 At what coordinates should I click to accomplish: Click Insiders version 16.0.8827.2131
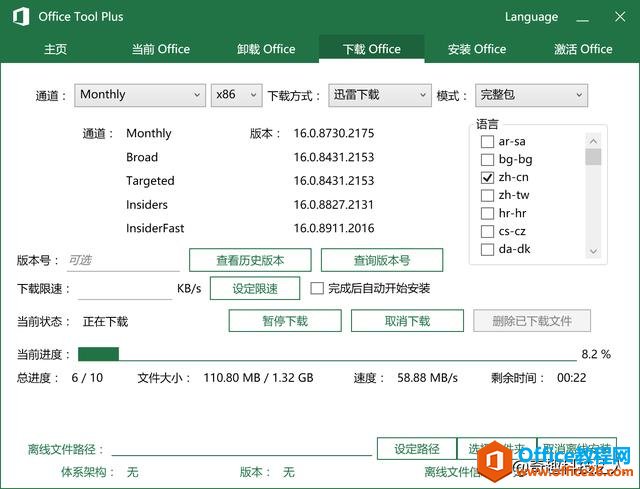tap(334, 204)
